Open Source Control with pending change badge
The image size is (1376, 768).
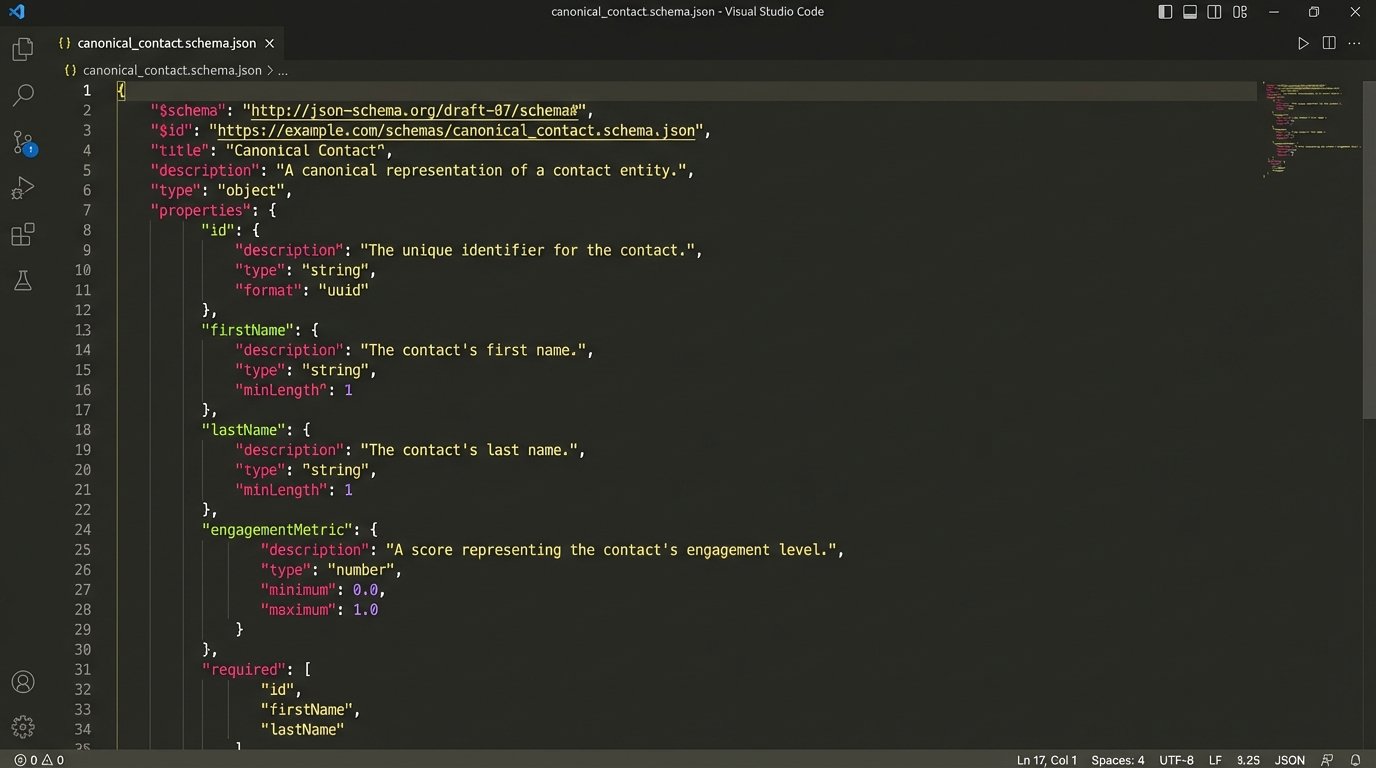tap(23, 142)
